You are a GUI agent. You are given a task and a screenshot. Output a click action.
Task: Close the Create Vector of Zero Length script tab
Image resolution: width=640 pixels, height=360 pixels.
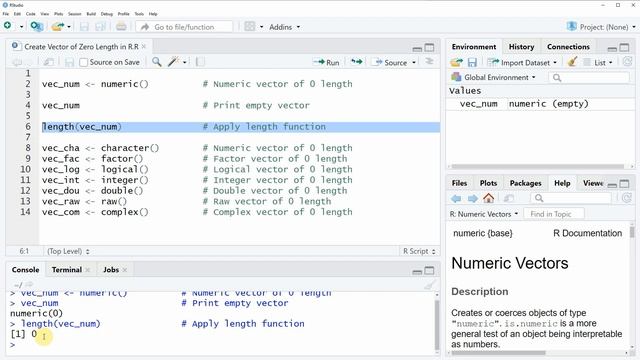[144, 47]
